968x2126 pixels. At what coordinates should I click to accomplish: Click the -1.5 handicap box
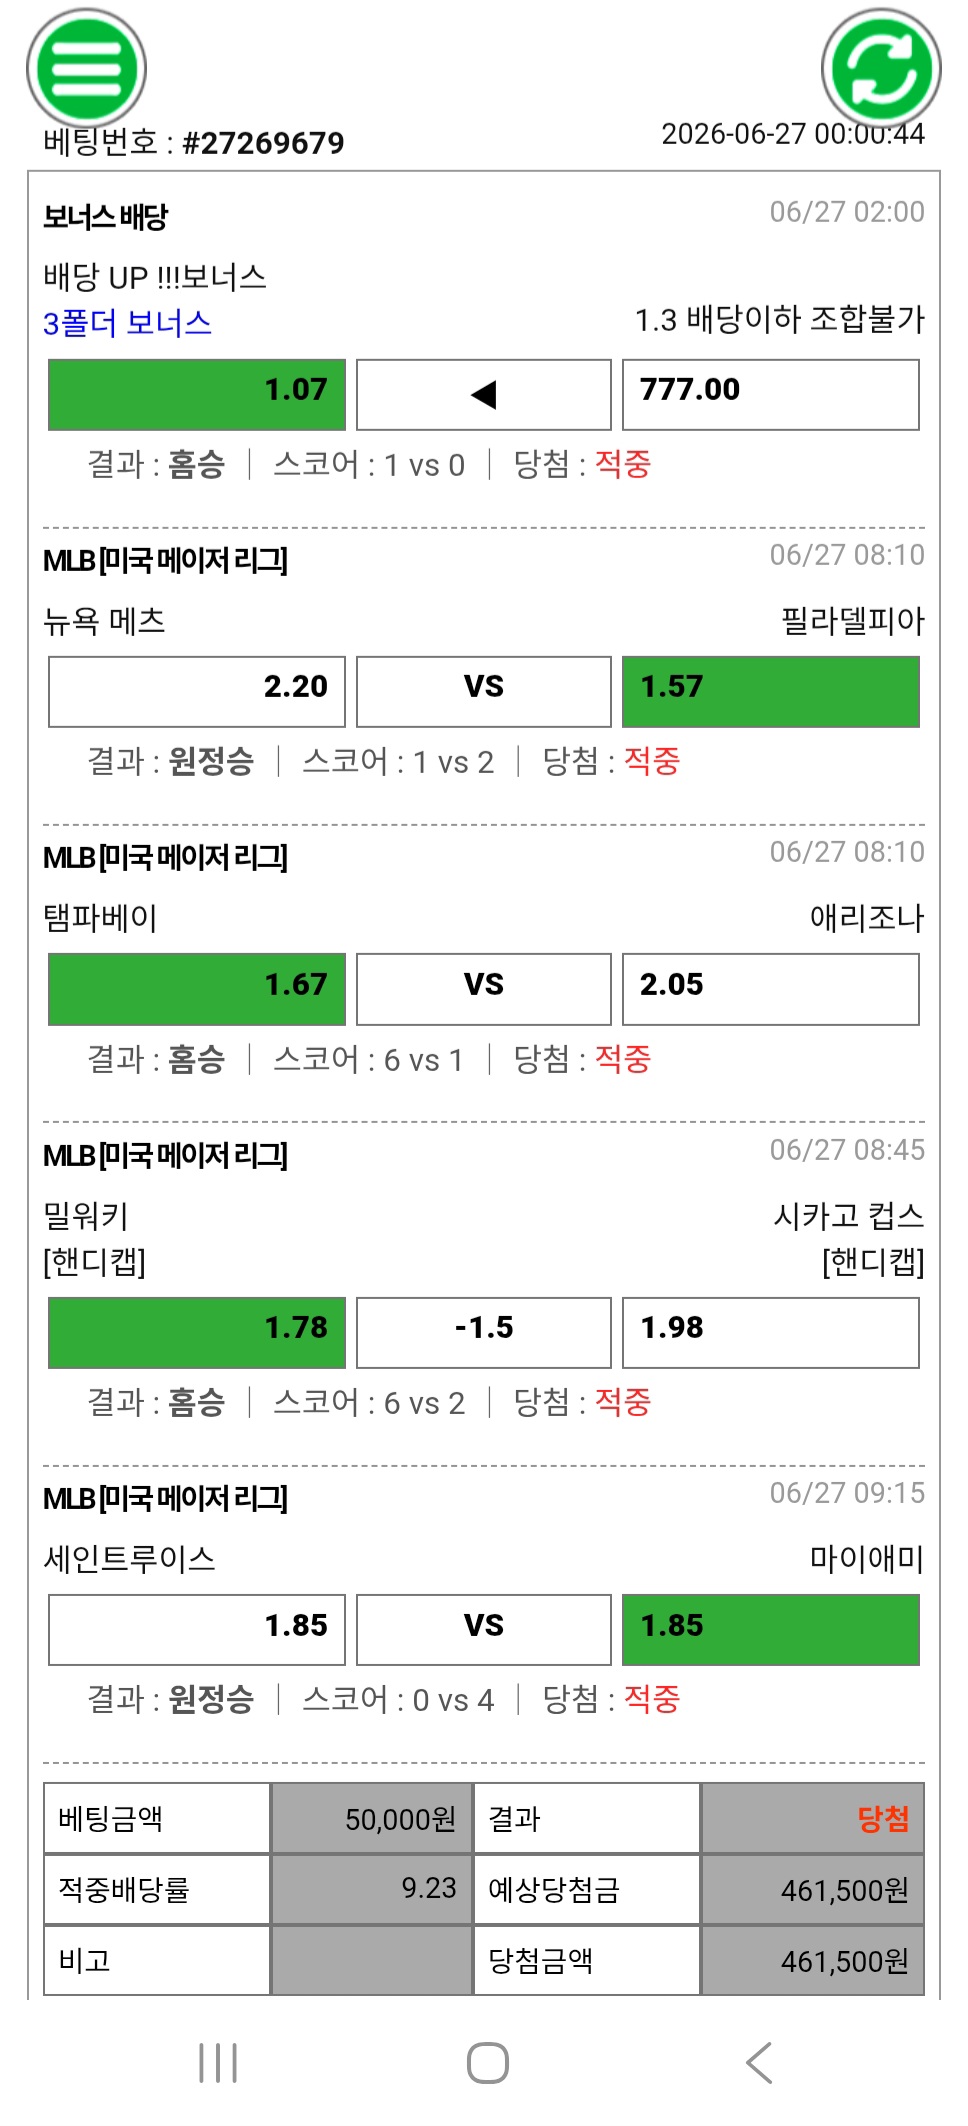coord(484,1333)
